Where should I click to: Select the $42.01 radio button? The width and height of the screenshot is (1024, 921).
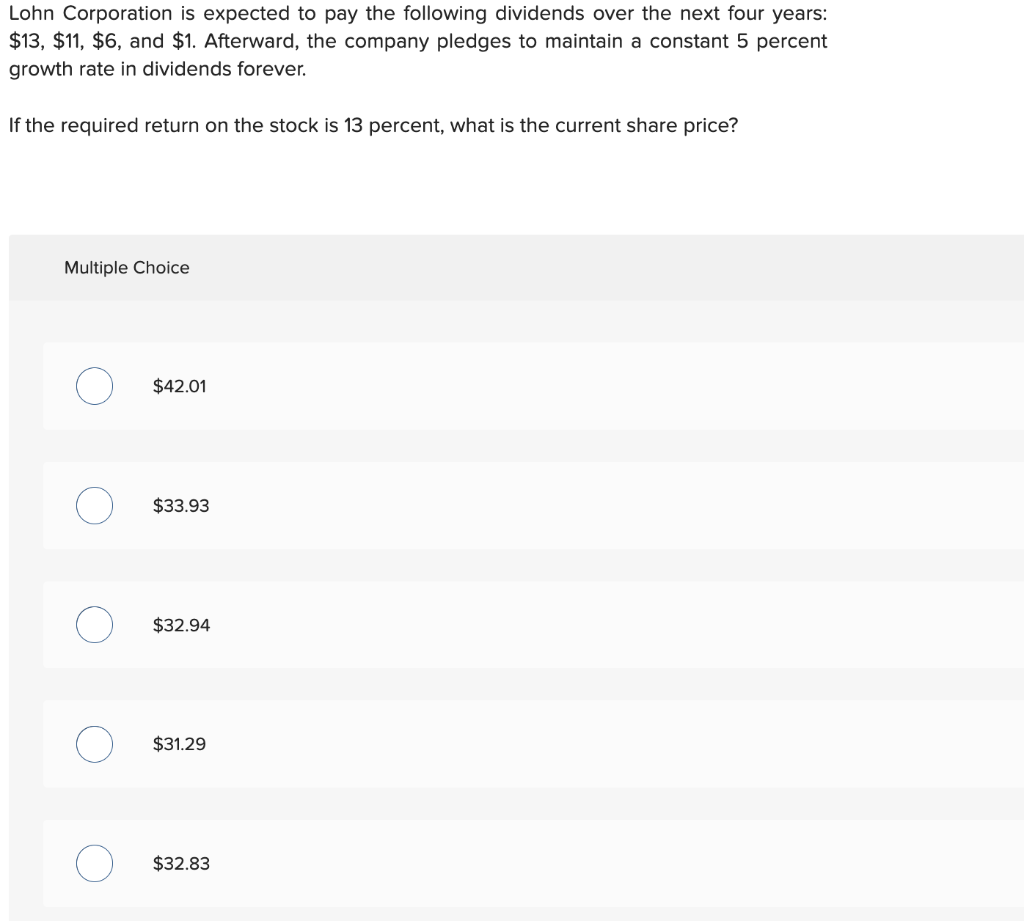coord(94,386)
